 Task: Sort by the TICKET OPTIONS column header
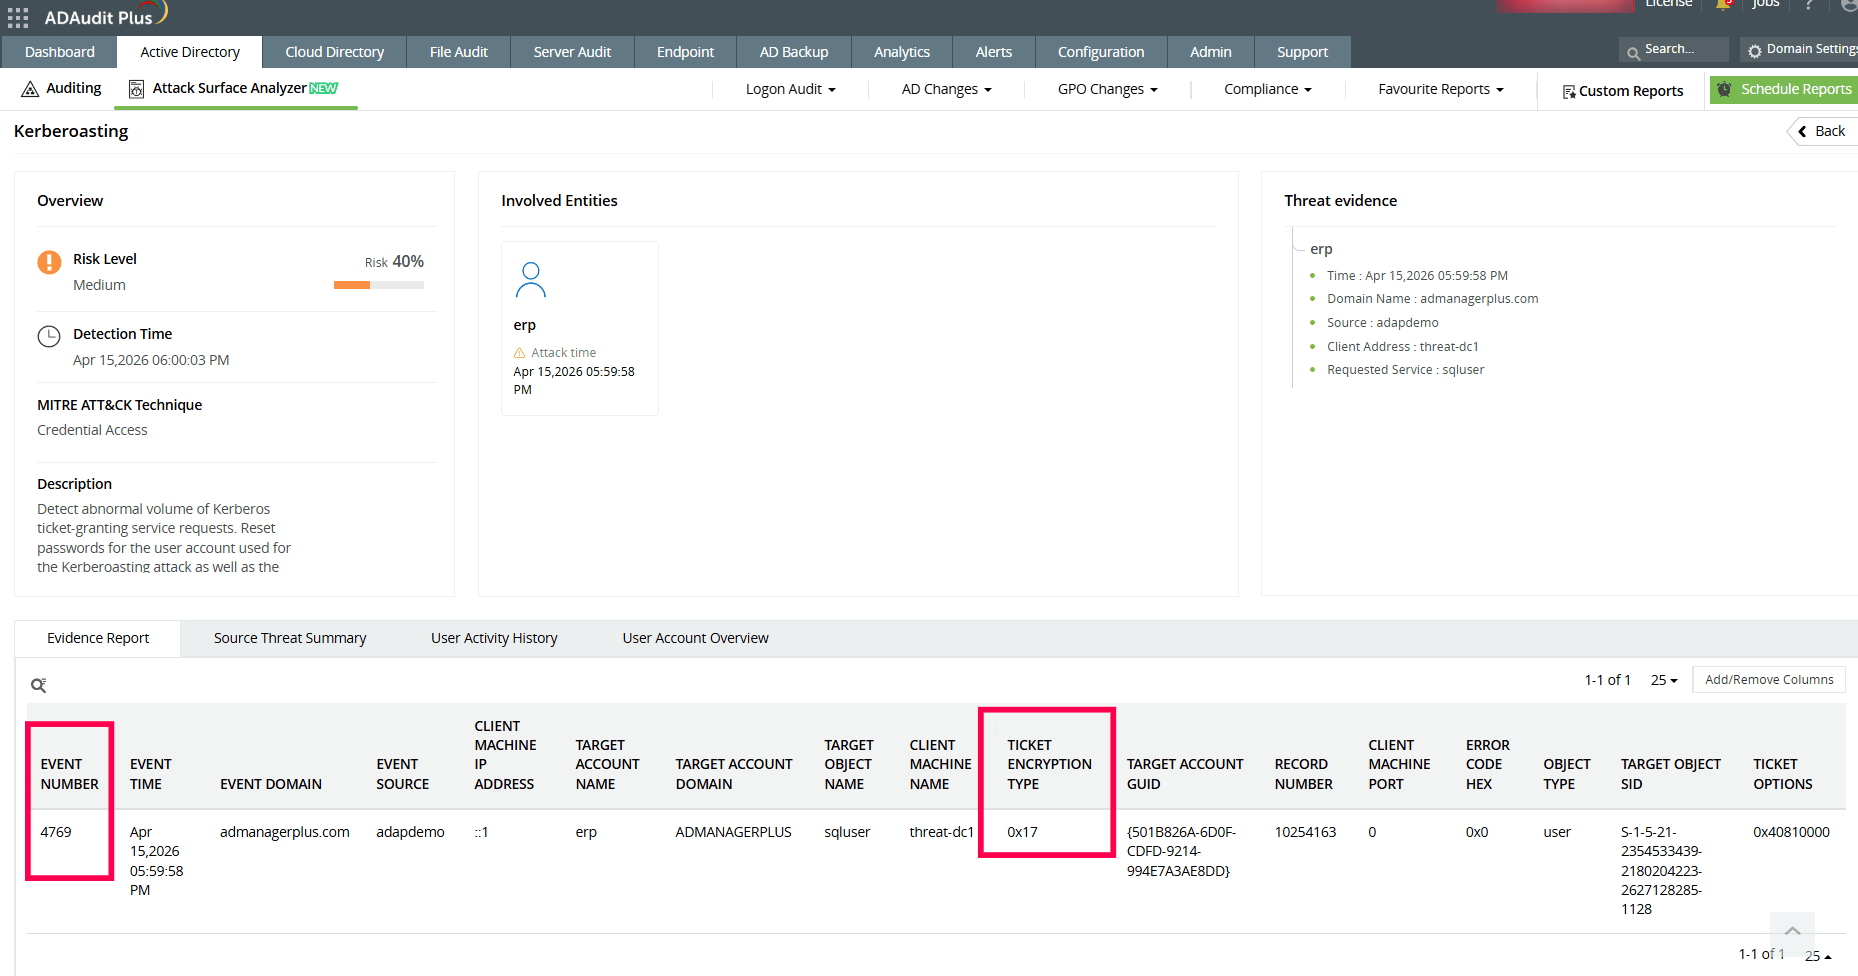pos(1782,774)
